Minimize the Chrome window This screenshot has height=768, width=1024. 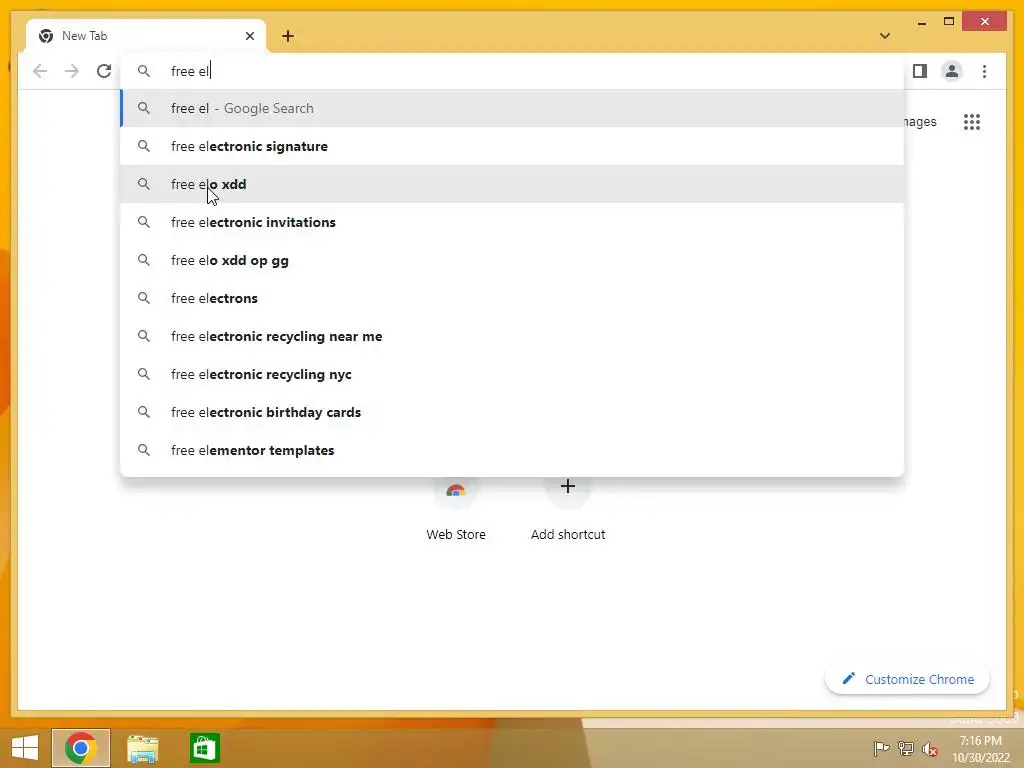click(x=921, y=22)
